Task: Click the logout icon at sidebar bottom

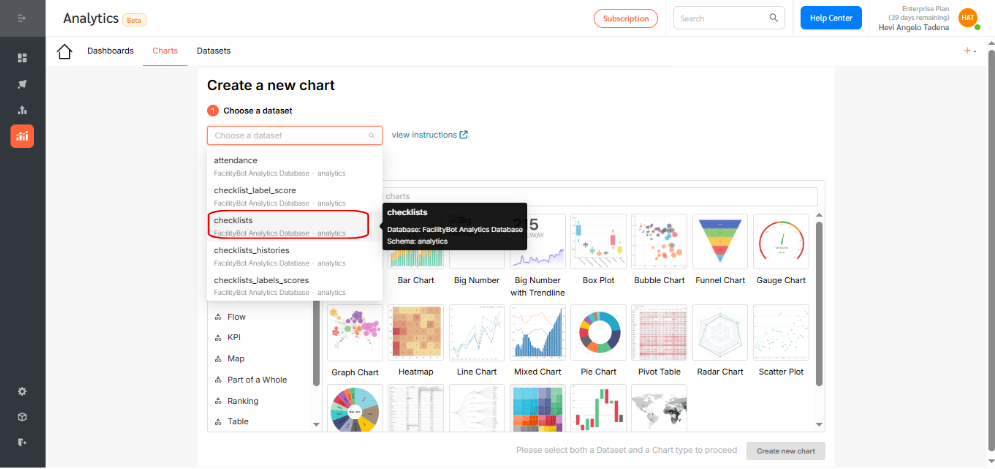Action: point(22,442)
